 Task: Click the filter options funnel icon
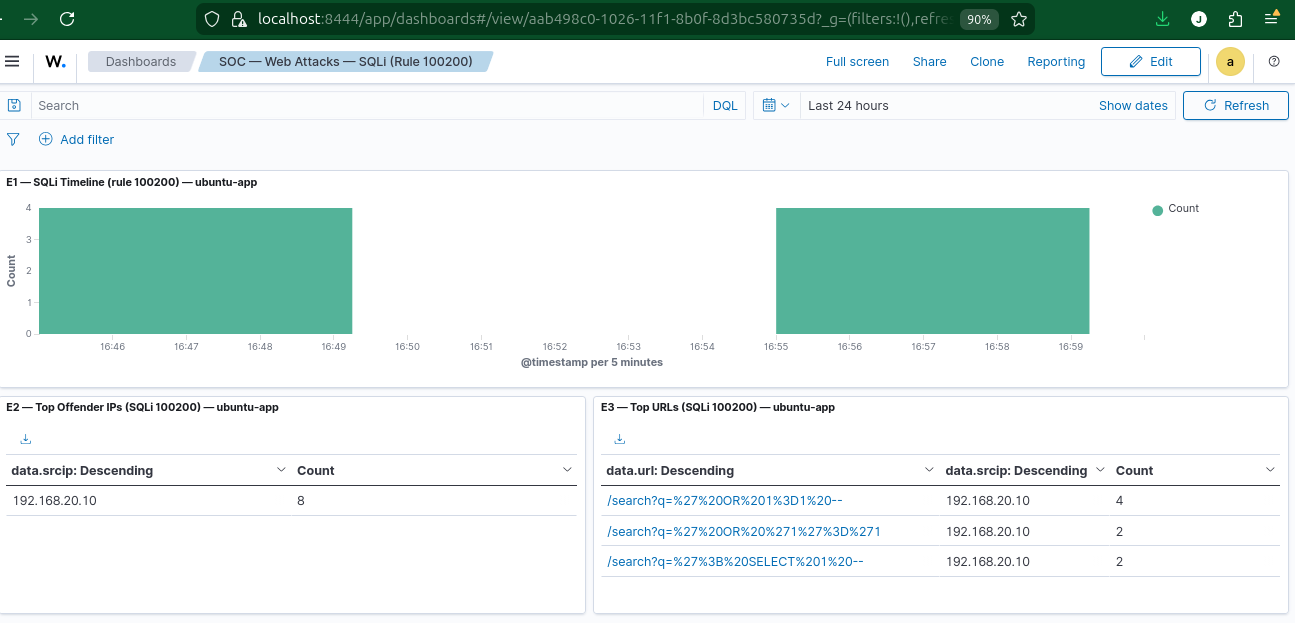click(x=13, y=139)
